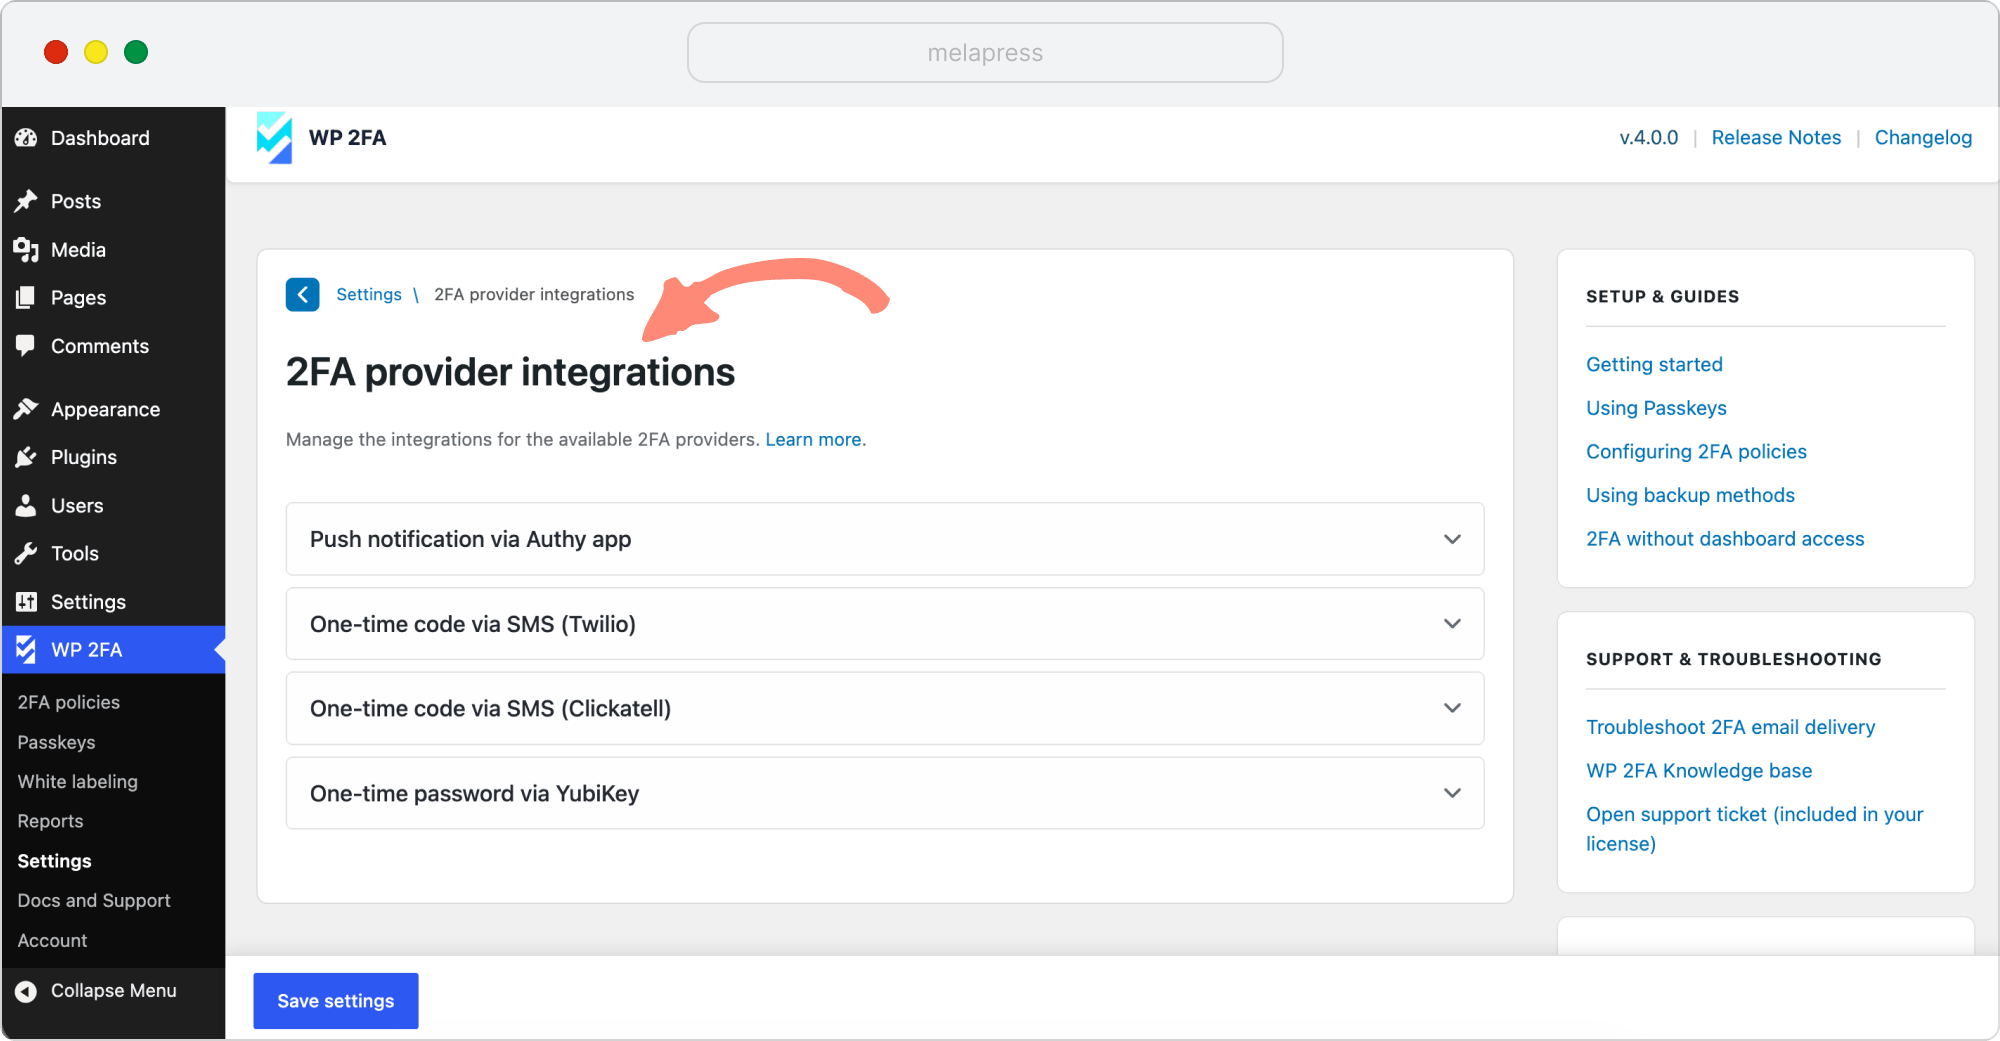The width and height of the screenshot is (2000, 1041).
Task: Open White labeling submenu item
Action: pos(78,782)
